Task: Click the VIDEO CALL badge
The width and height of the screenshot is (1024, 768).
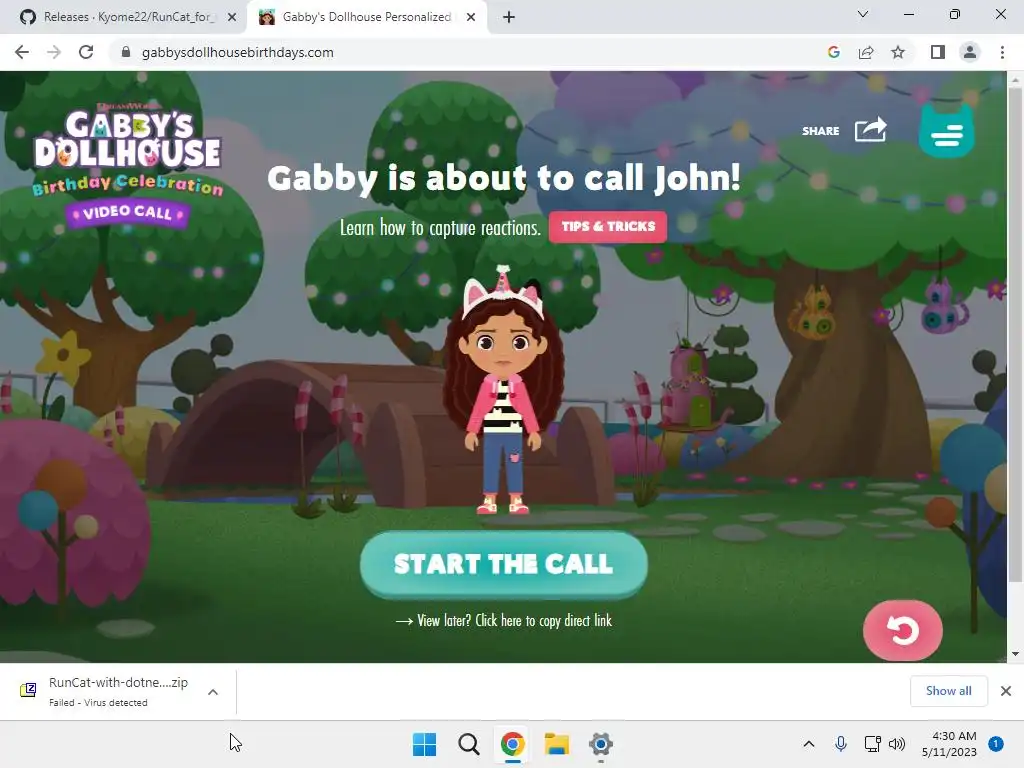Action: [127, 213]
